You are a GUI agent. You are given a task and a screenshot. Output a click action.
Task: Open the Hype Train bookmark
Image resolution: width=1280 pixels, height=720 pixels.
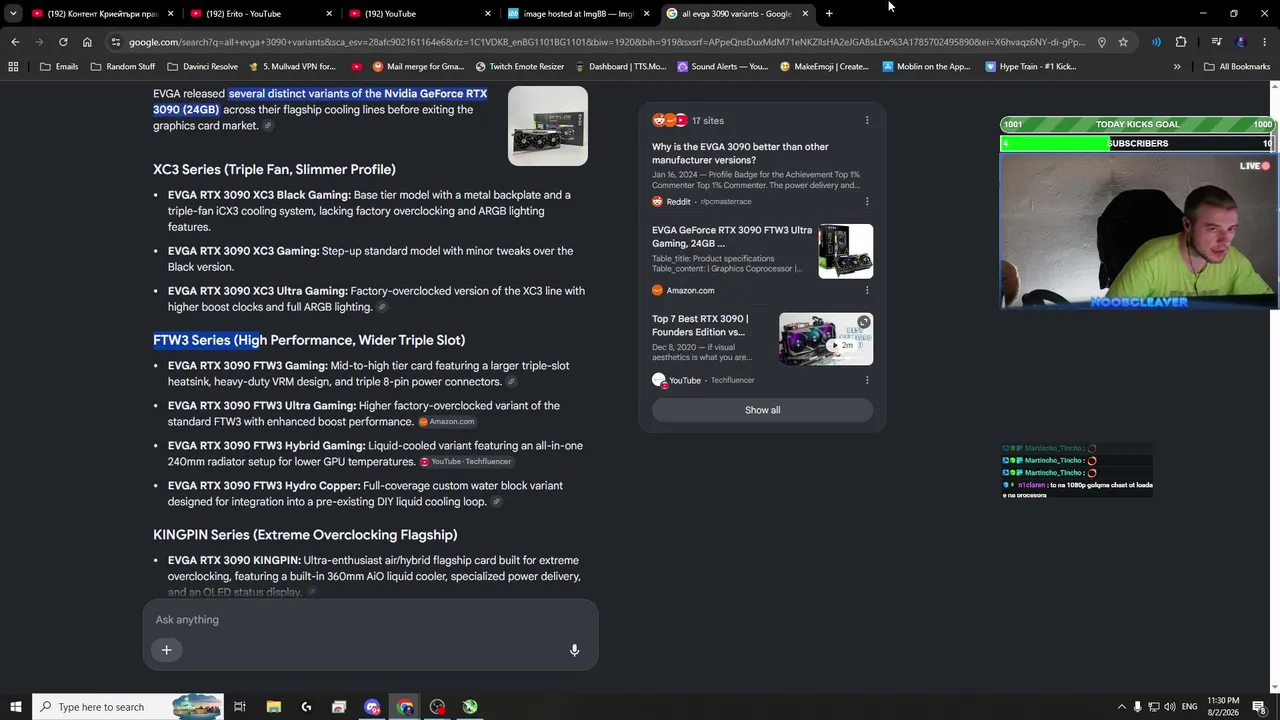(1031, 67)
